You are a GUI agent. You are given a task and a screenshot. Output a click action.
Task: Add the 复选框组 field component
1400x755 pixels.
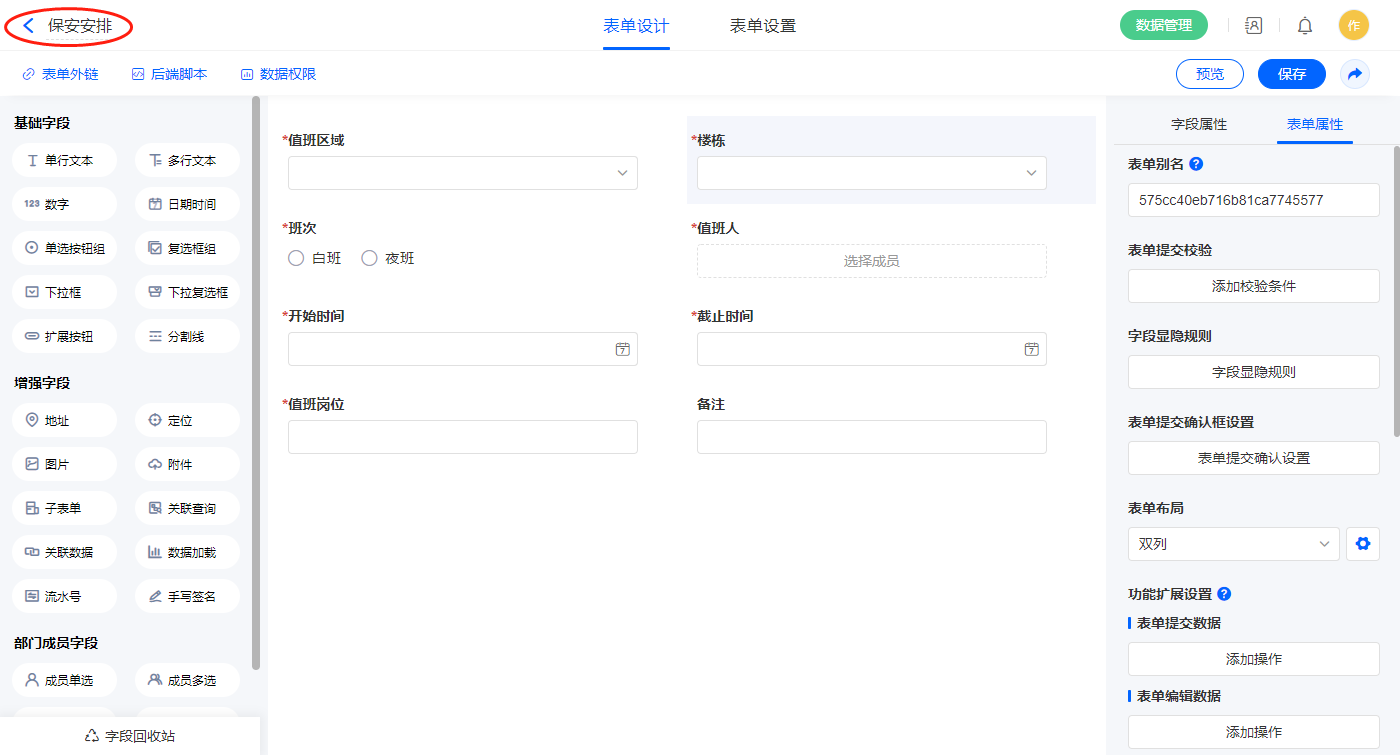pos(187,248)
